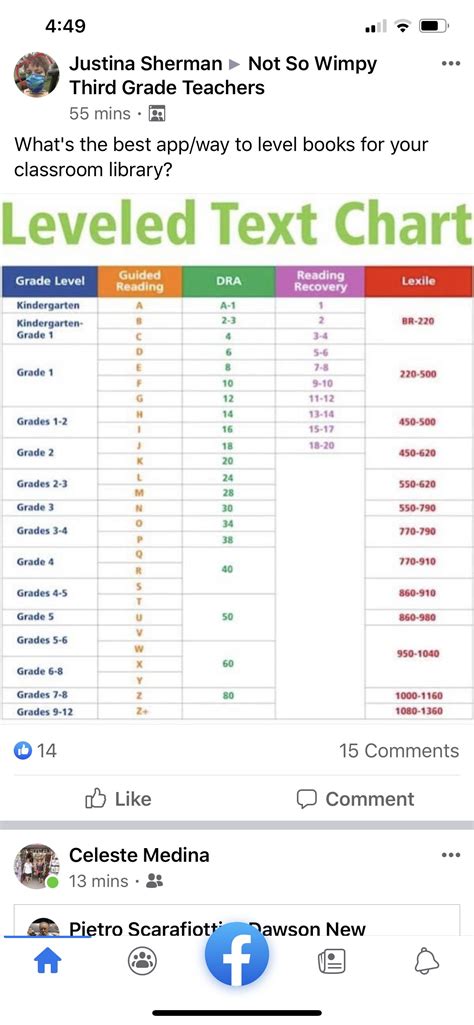Open Not So Wimpy Third Grade Teachers group
This screenshot has width=474, height=1025.
tap(223, 75)
